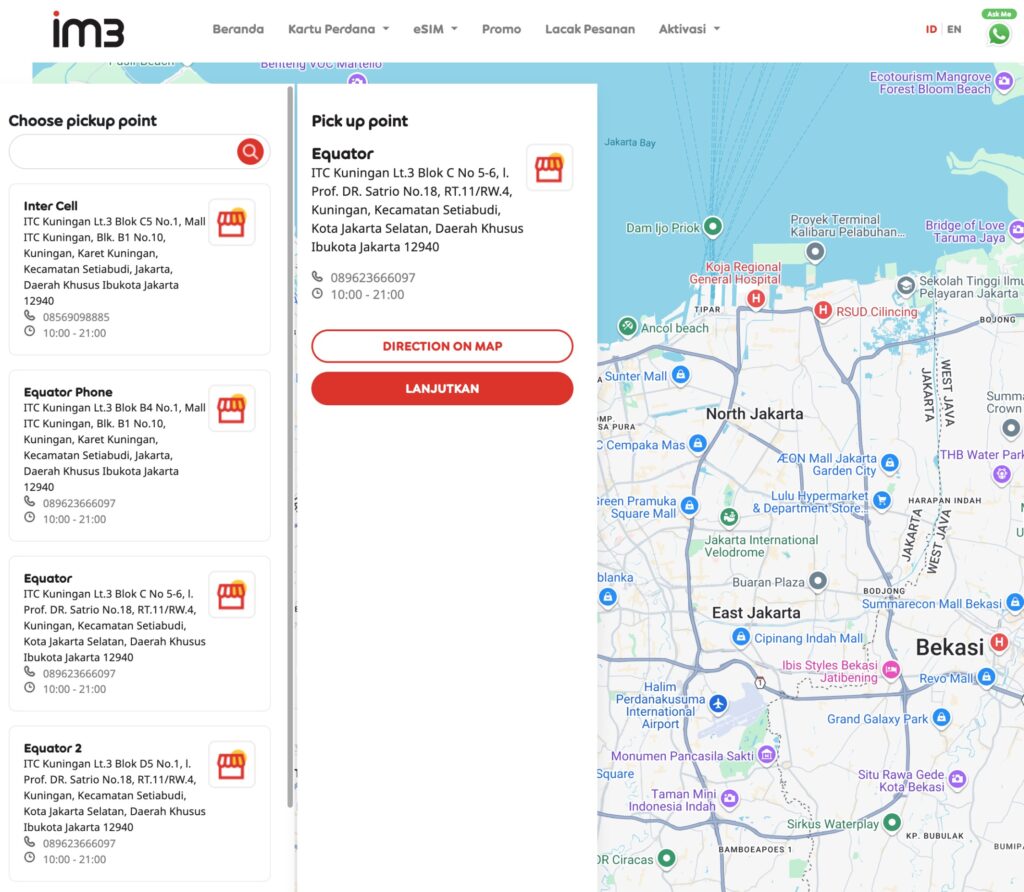The image size is (1024, 892).
Task: Expand the Aktivasi dropdown menu
Action: [x=689, y=29]
